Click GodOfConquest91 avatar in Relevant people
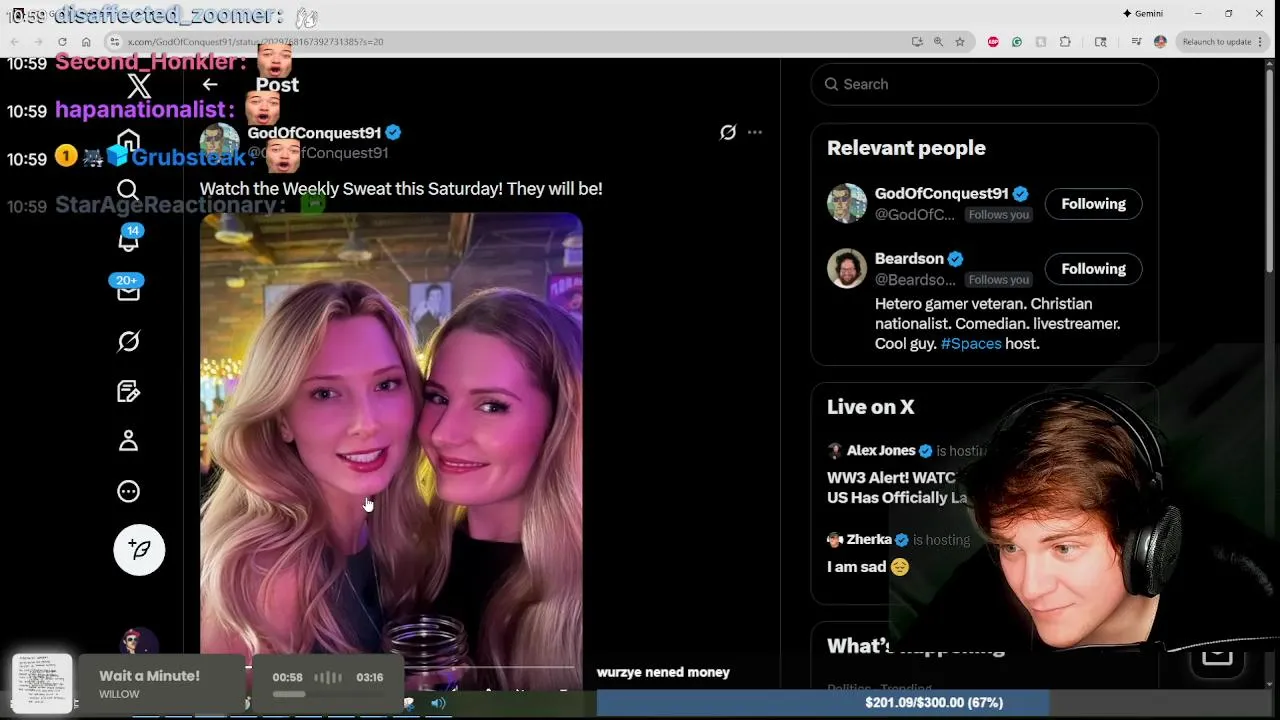 coord(847,203)
